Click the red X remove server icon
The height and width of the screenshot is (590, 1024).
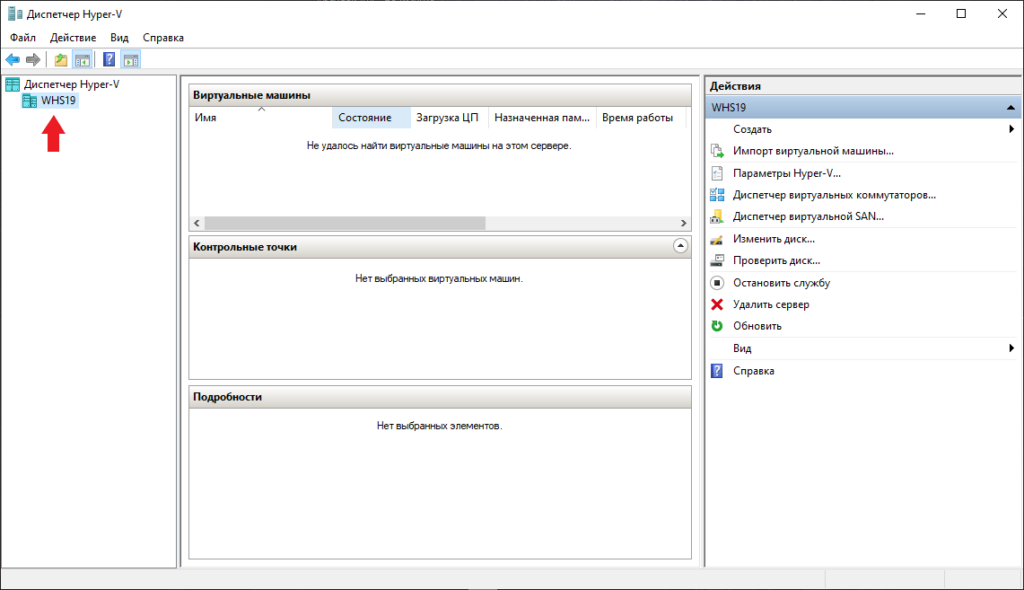717,304
